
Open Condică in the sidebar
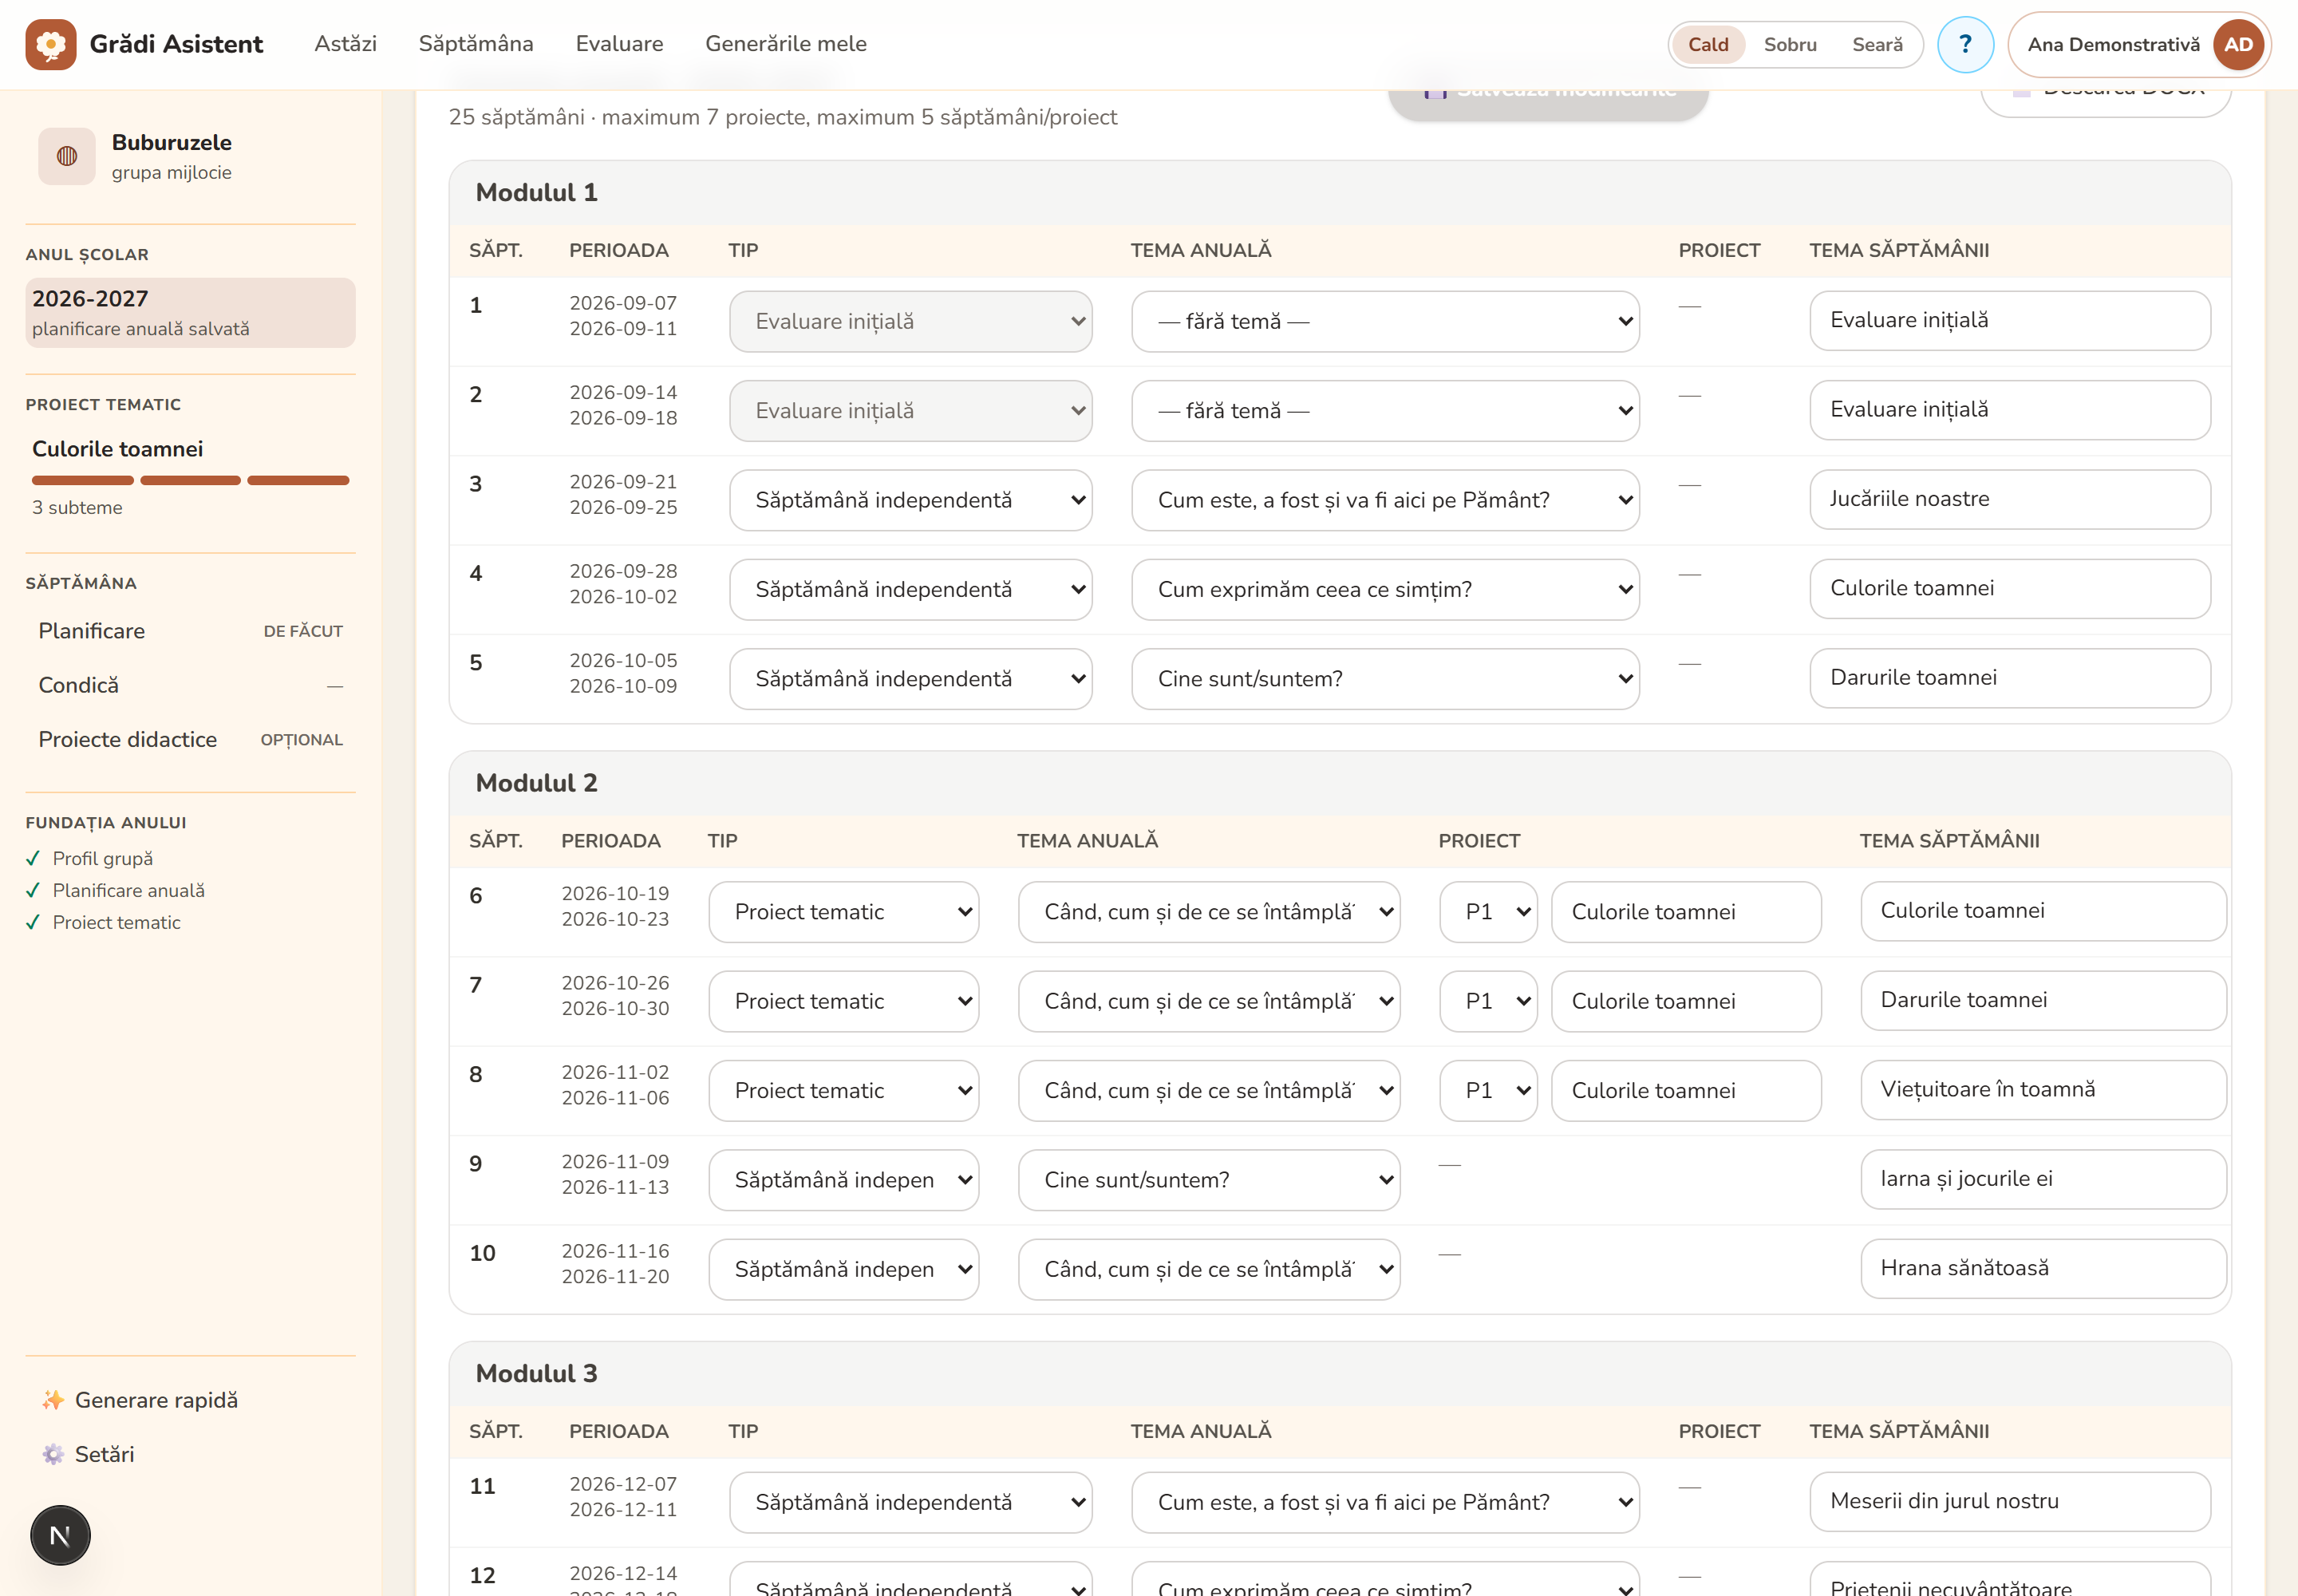tap(190, 685)
